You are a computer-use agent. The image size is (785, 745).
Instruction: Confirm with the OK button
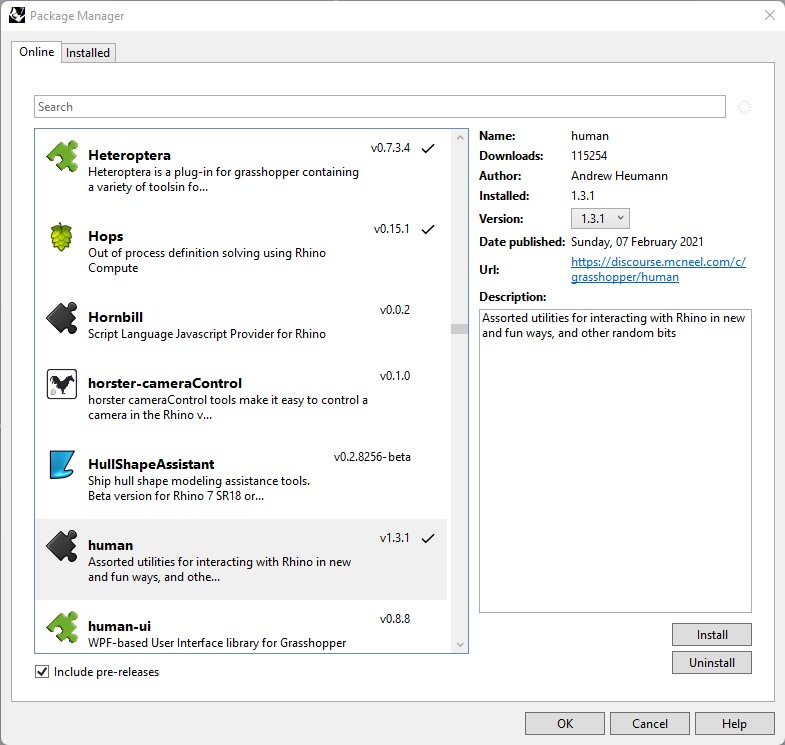click(565, 723)
